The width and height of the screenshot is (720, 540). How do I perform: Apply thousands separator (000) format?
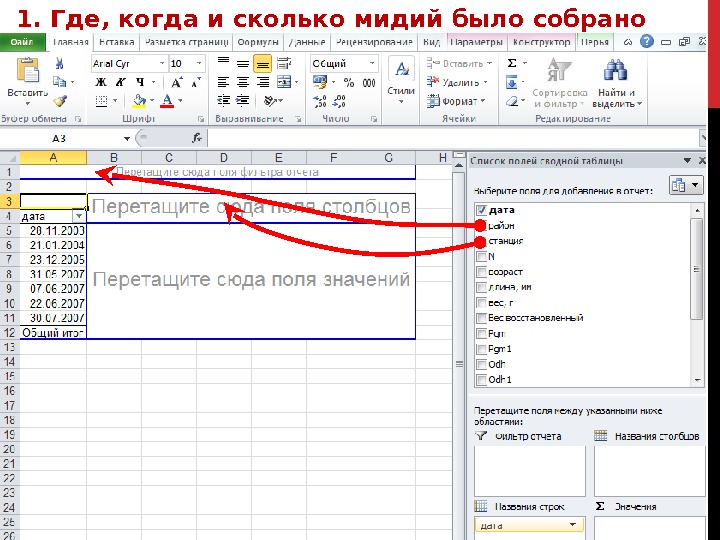369,83
